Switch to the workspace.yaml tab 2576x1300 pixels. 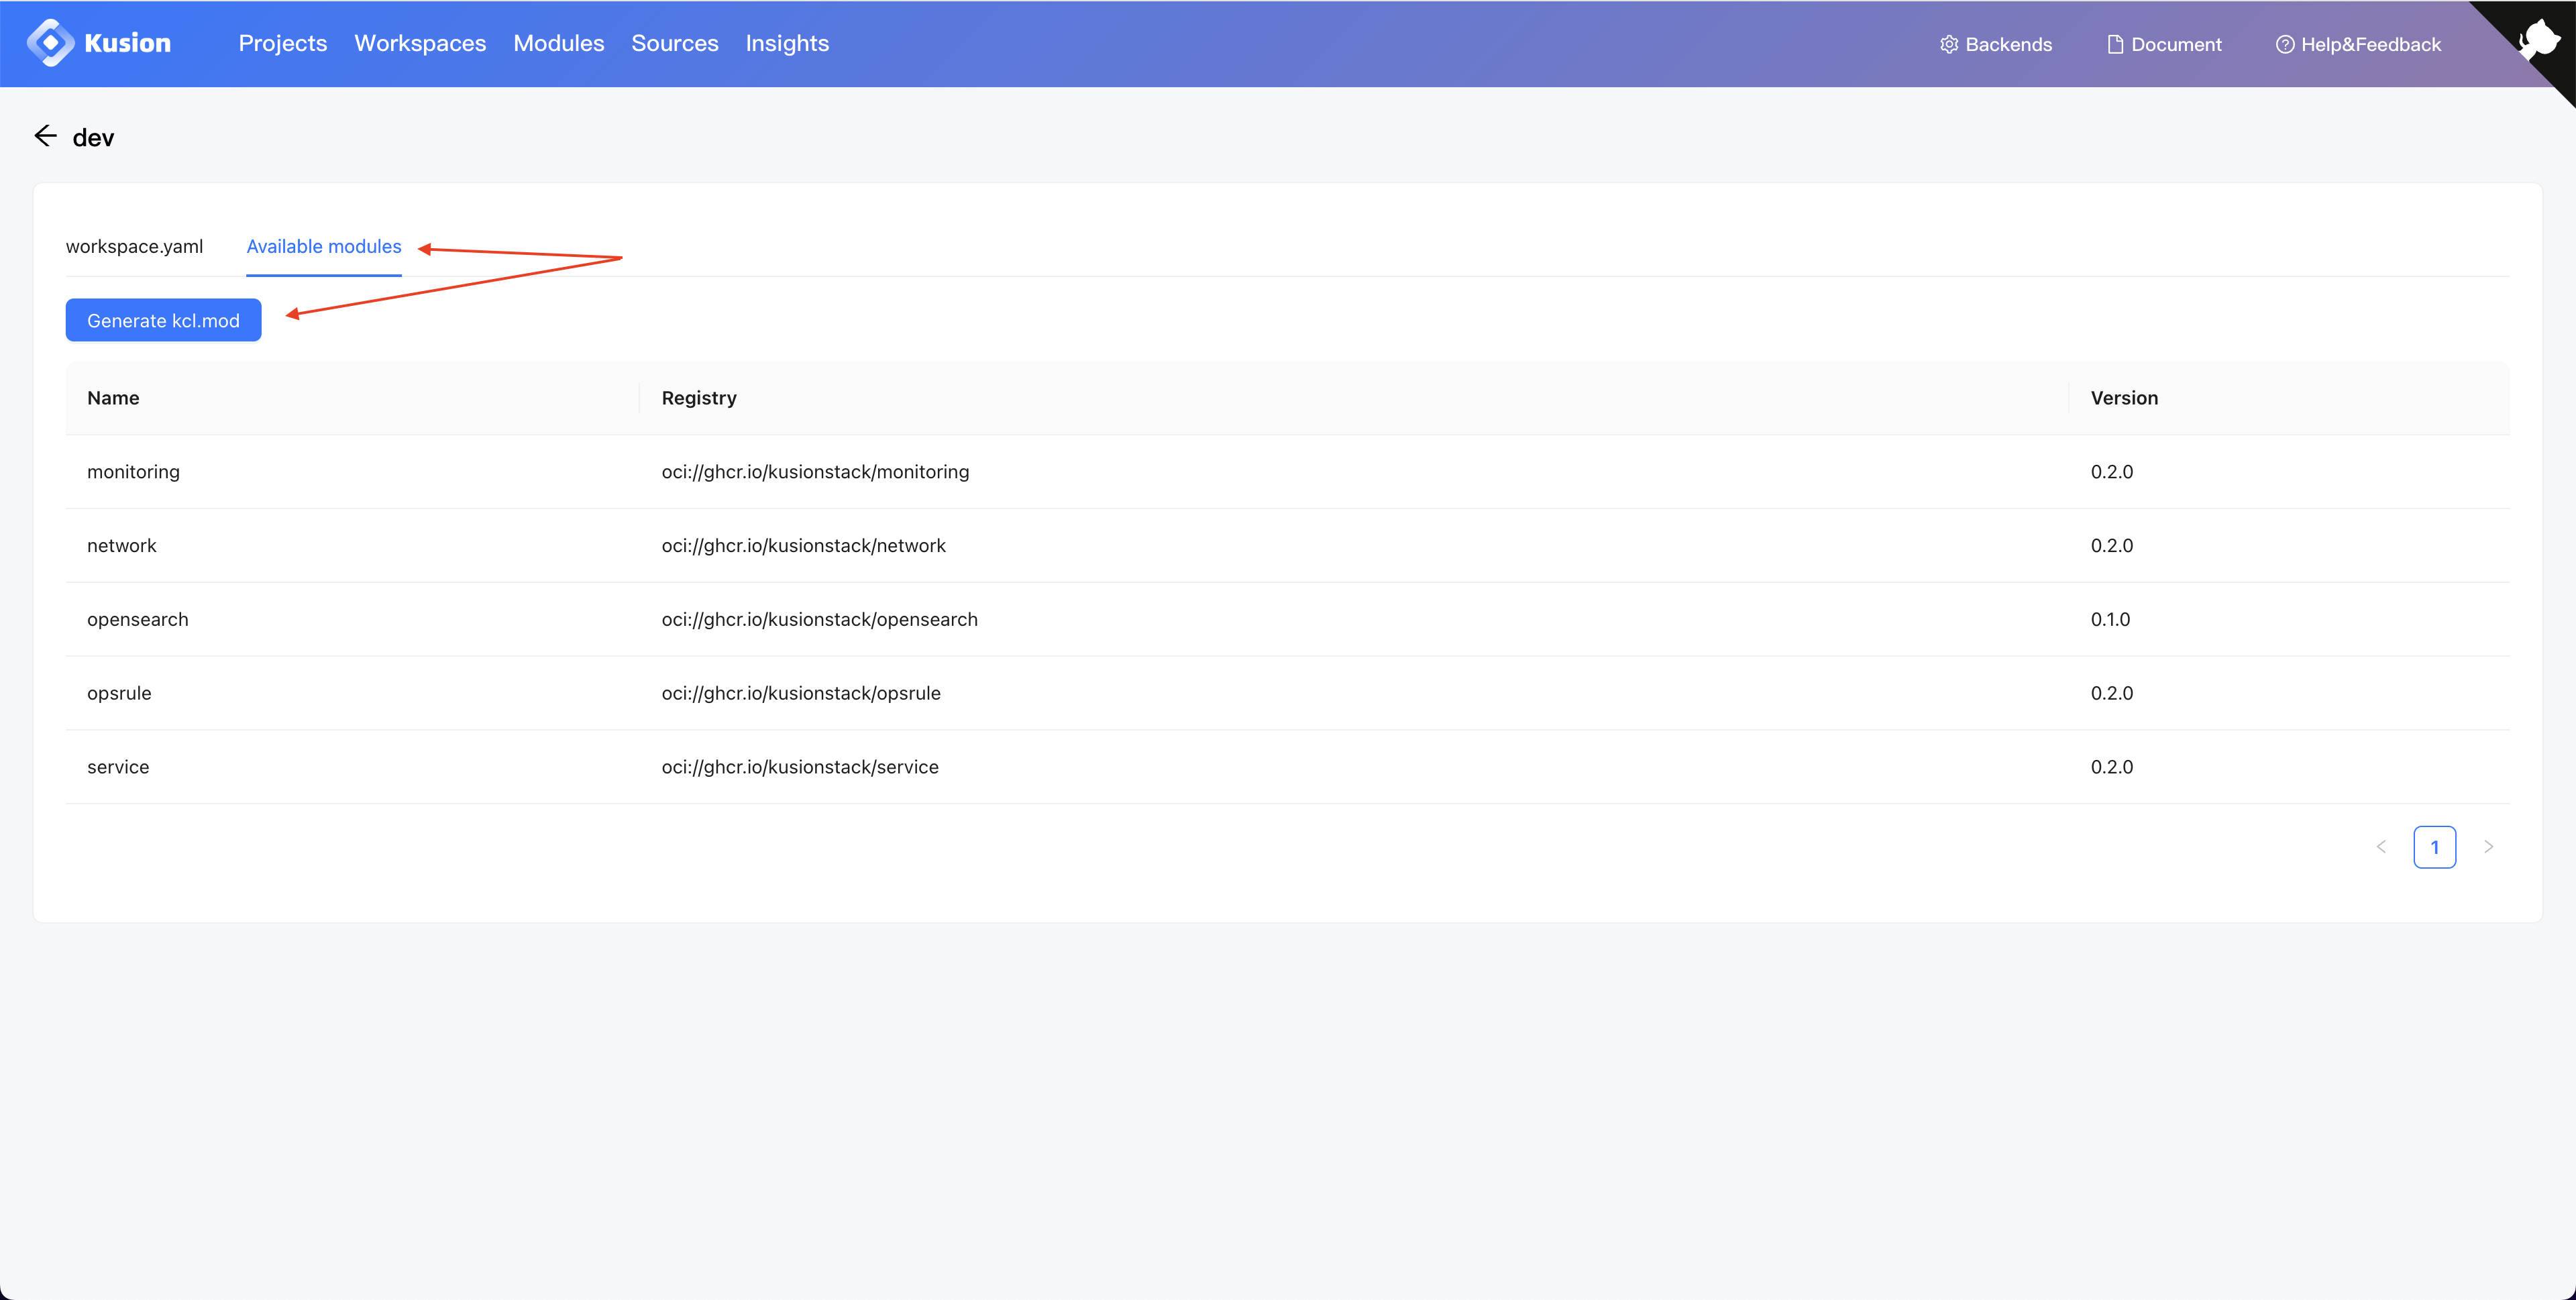point(134,246)
